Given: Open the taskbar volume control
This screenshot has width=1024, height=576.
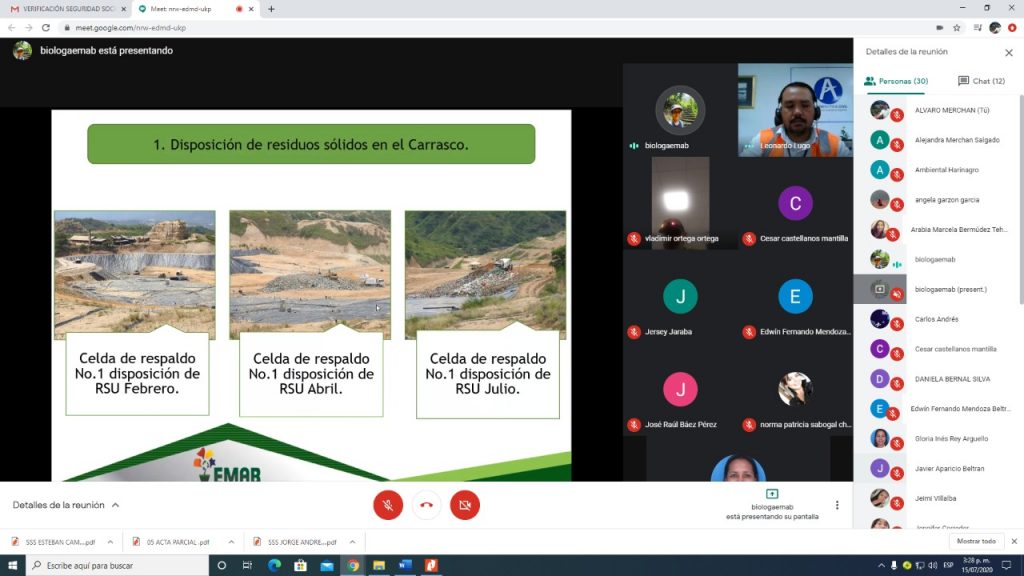Looking at the screenshot, I should coord(933,566).
